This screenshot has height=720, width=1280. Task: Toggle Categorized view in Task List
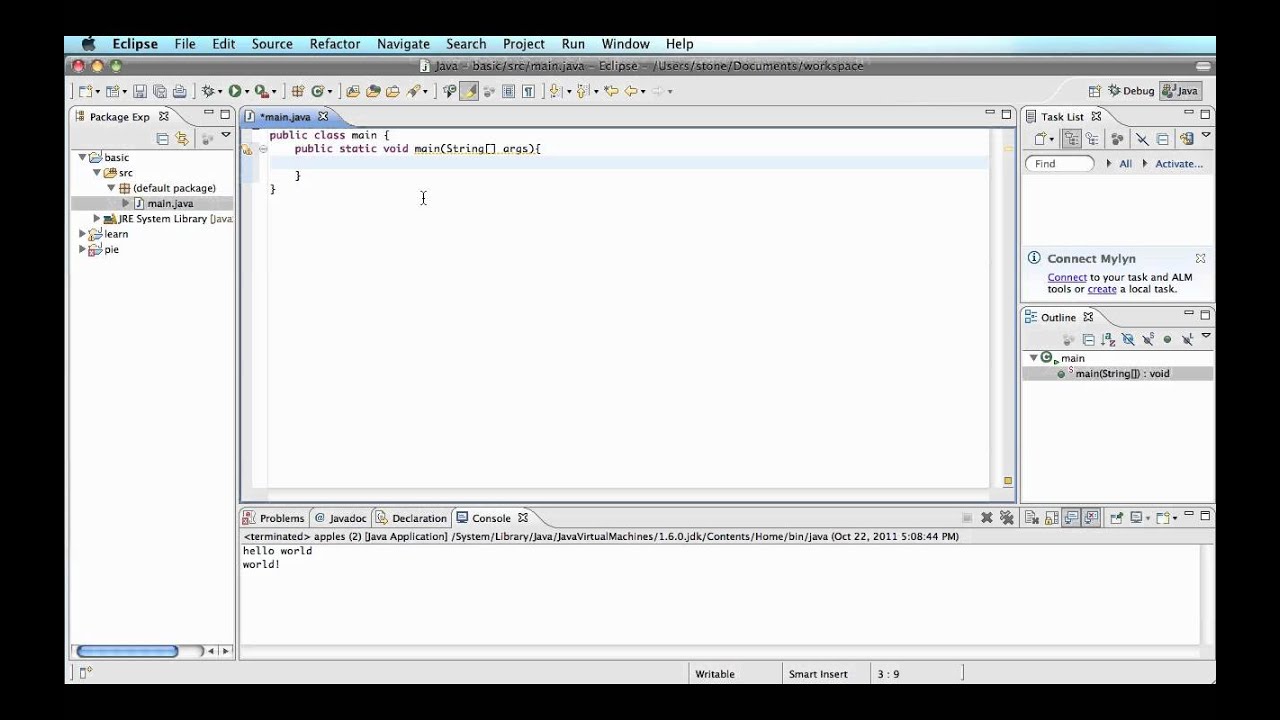(1072, 139)
